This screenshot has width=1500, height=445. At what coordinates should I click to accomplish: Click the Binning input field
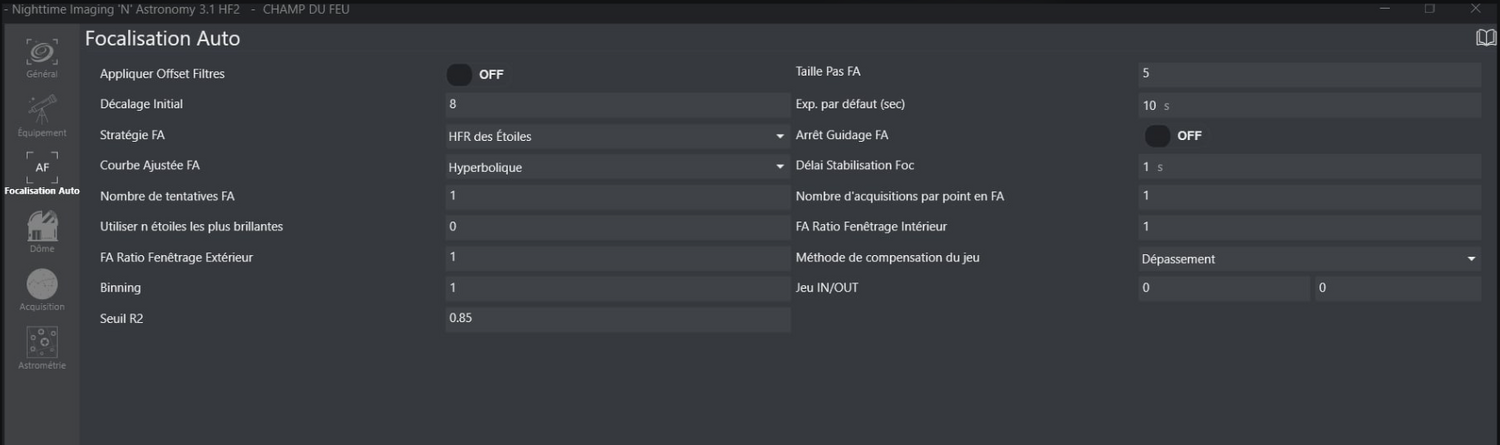[617, 288]
